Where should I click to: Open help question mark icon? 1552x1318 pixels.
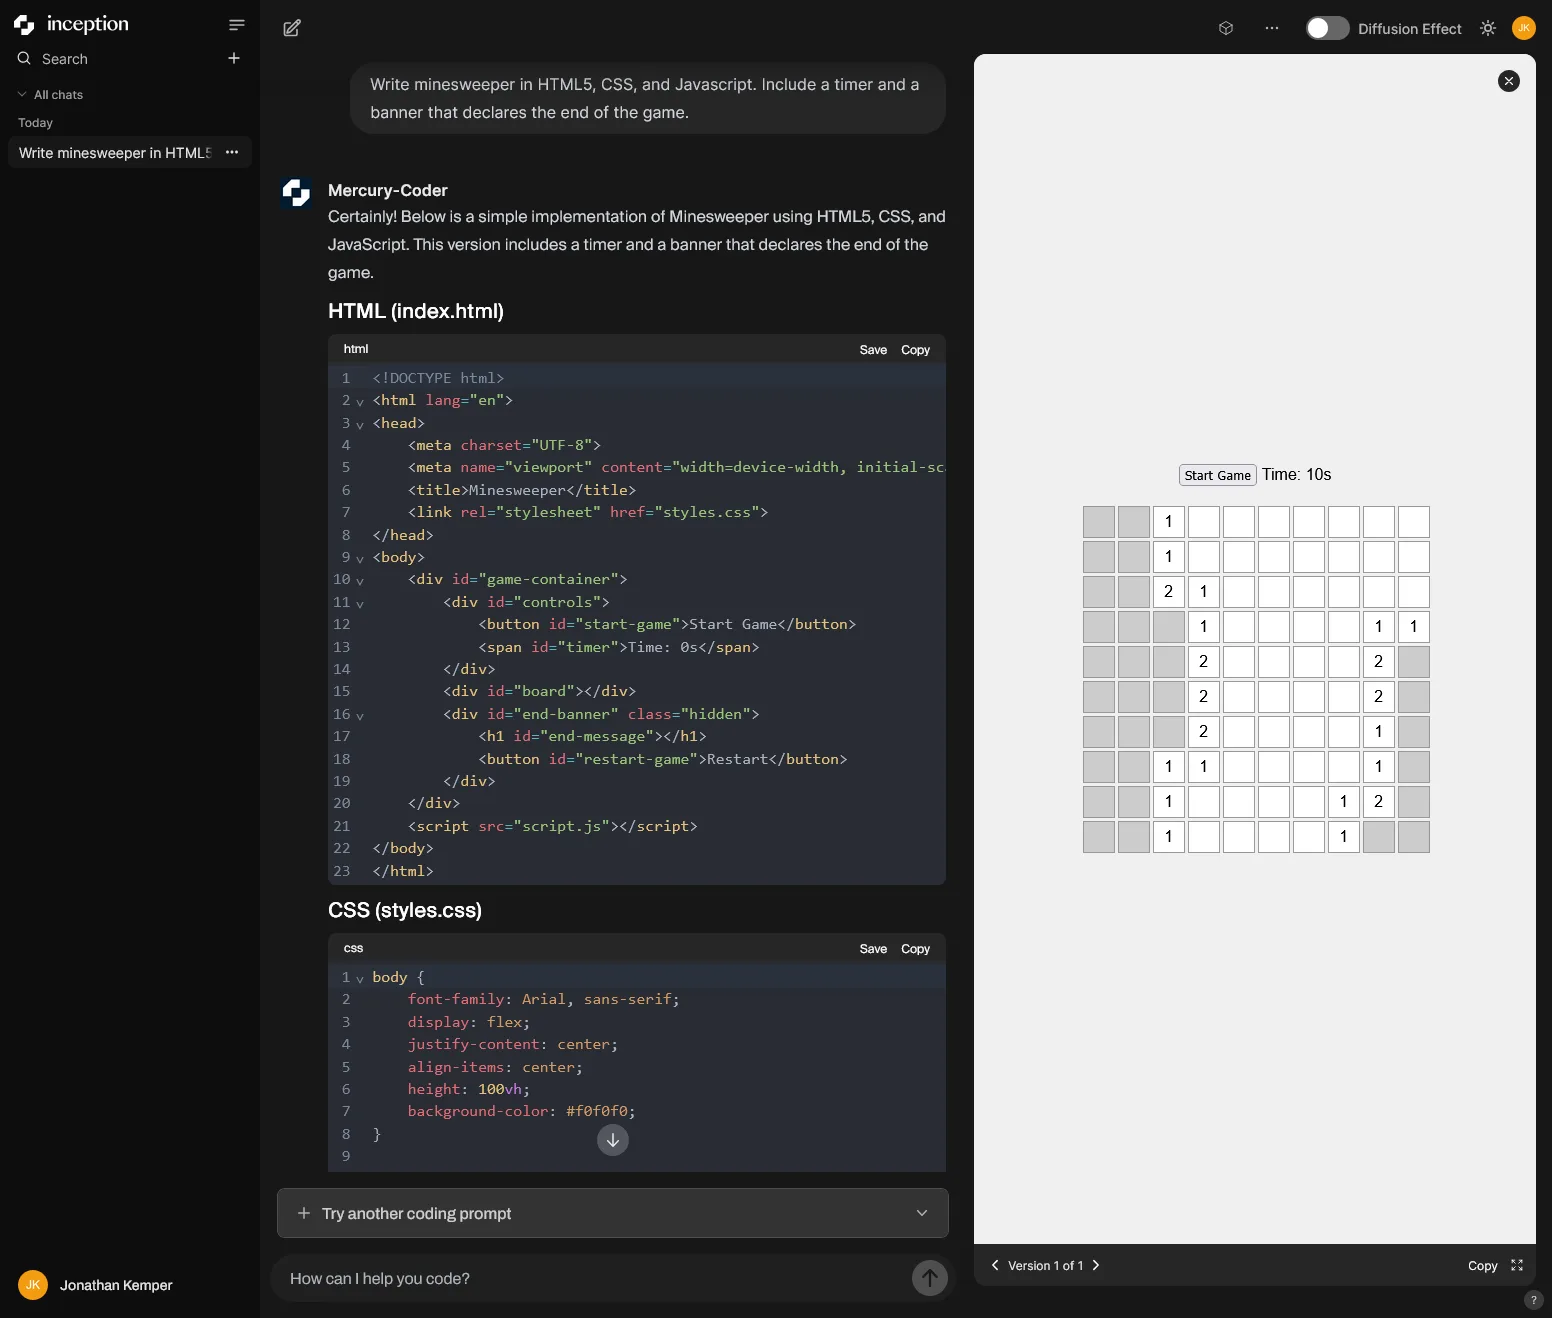pyautogui.click(x=1534, y=1300)
